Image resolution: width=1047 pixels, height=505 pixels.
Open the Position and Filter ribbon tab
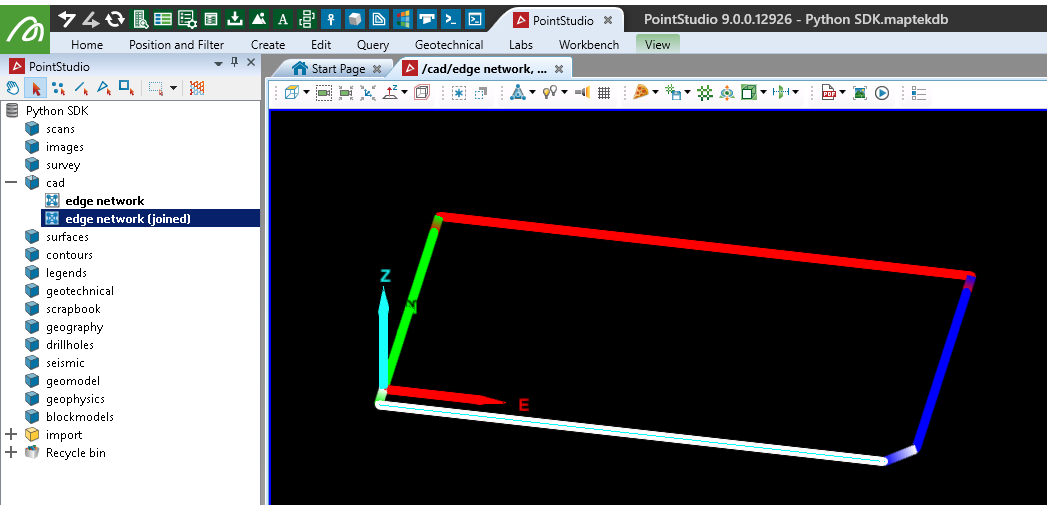tap(176, 45)
